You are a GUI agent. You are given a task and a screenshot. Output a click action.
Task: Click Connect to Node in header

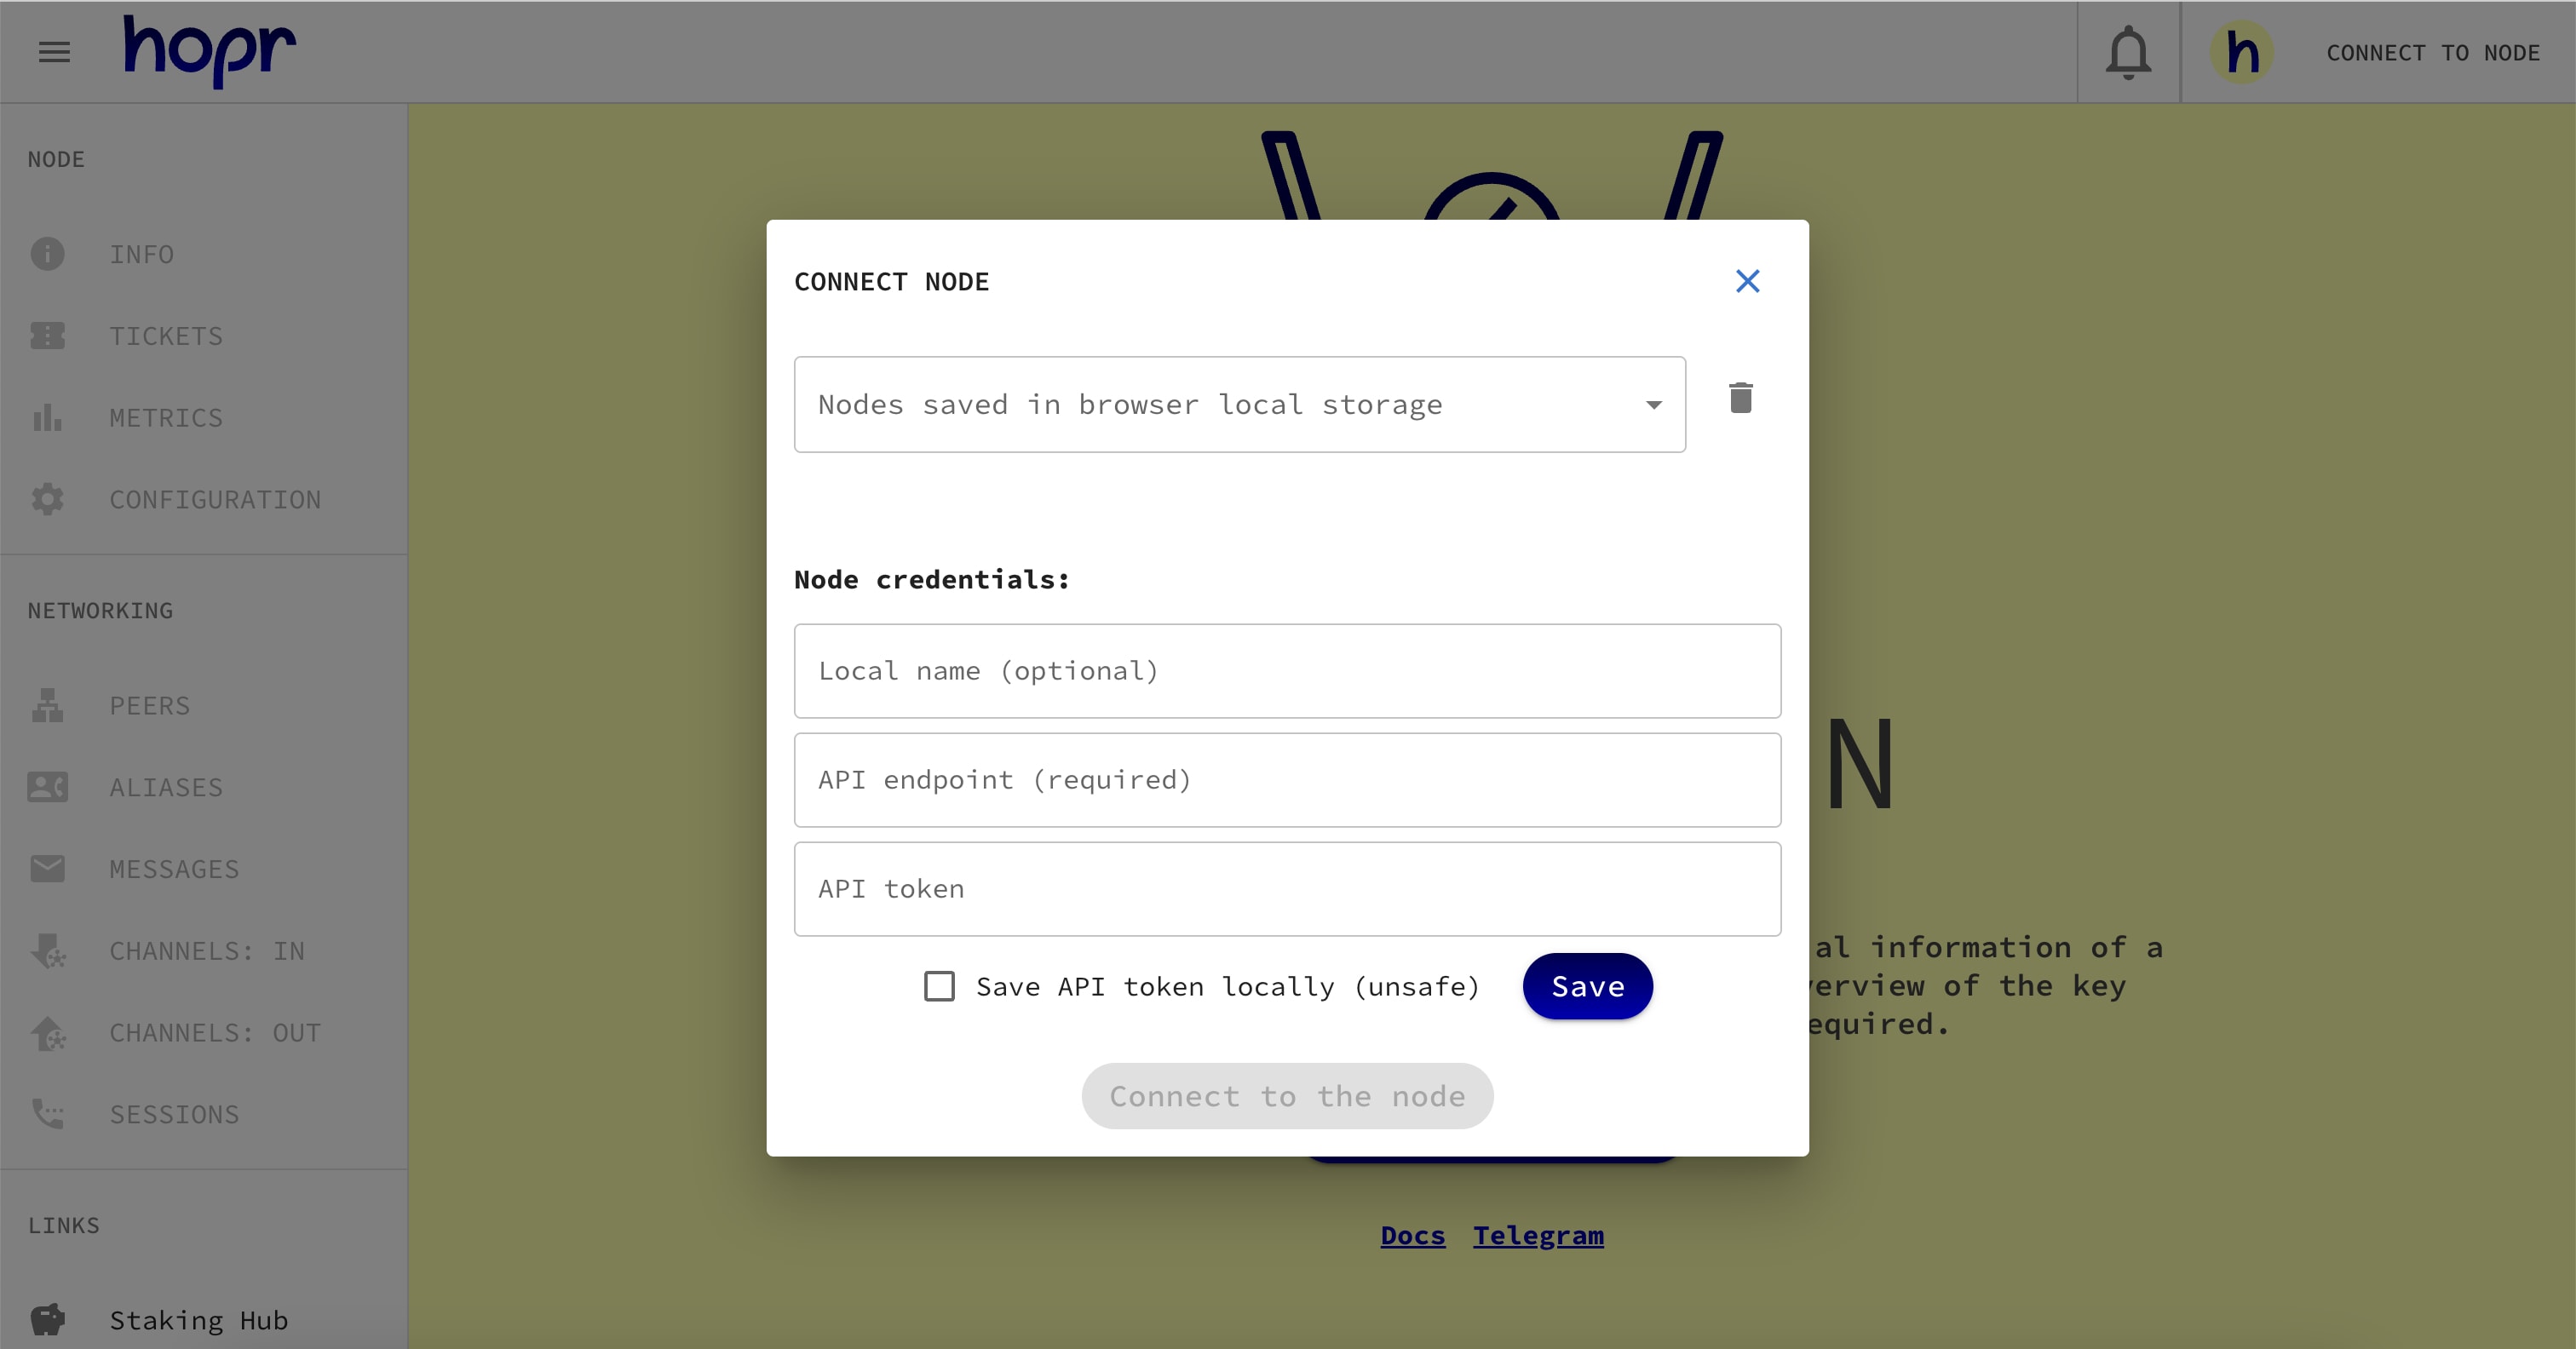tap(2432, 53)
